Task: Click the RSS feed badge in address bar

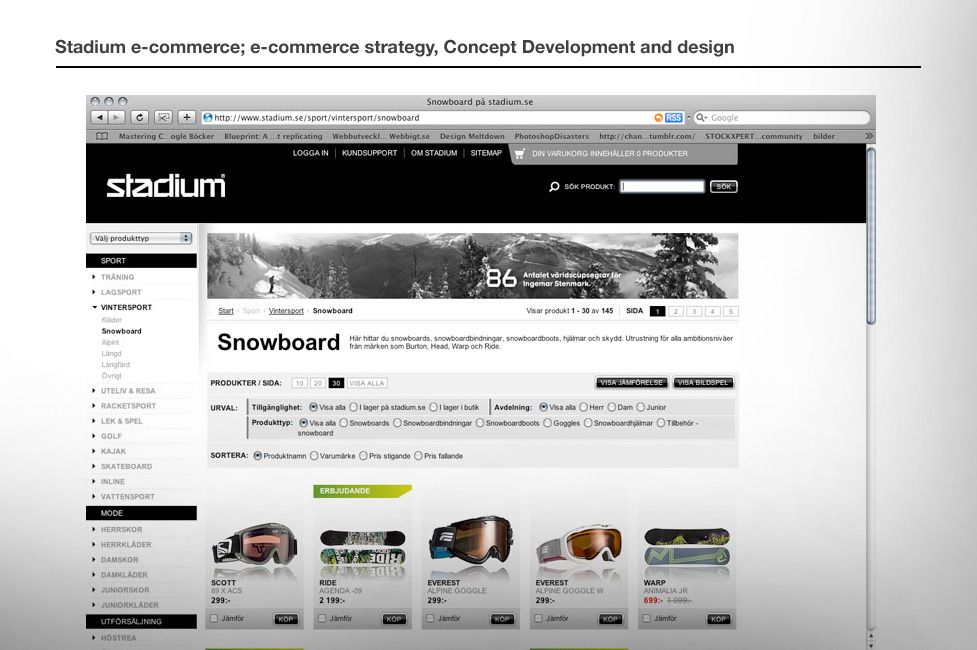Action: pos(673,118)
